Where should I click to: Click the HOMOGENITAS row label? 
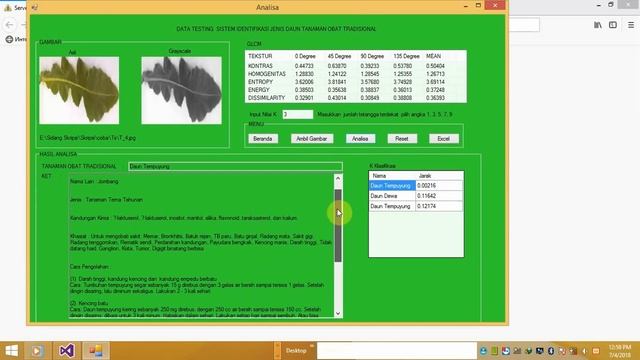click(267, 74)
